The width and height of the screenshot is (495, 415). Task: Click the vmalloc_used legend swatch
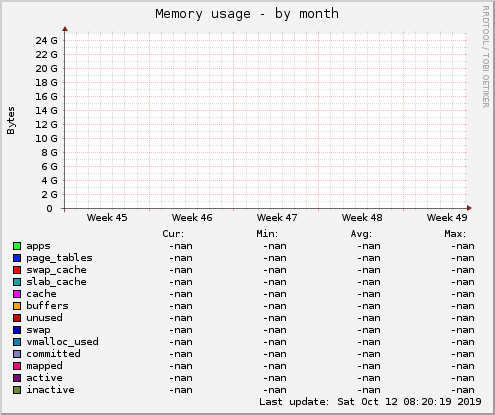[17, 342]
